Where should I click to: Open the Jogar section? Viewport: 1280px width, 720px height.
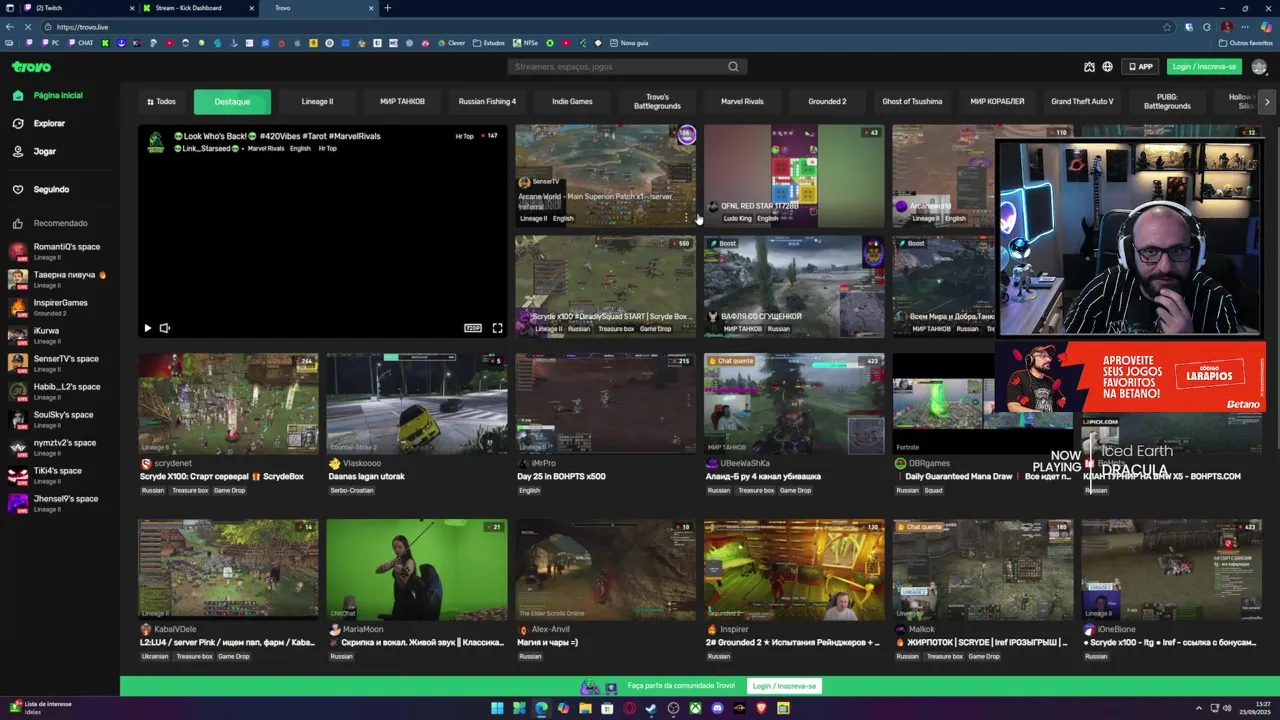tap(44, 151)
